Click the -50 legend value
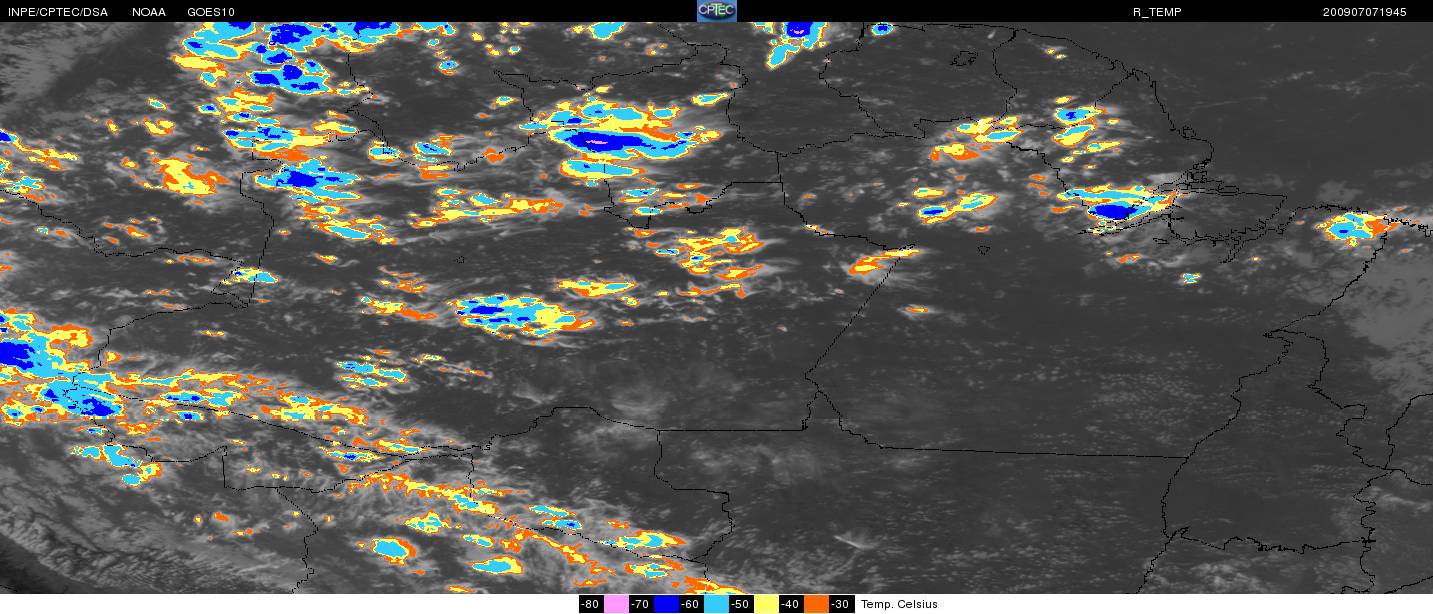The width and height of the screenshot is (1433, 614). click(x=740, y=604)
